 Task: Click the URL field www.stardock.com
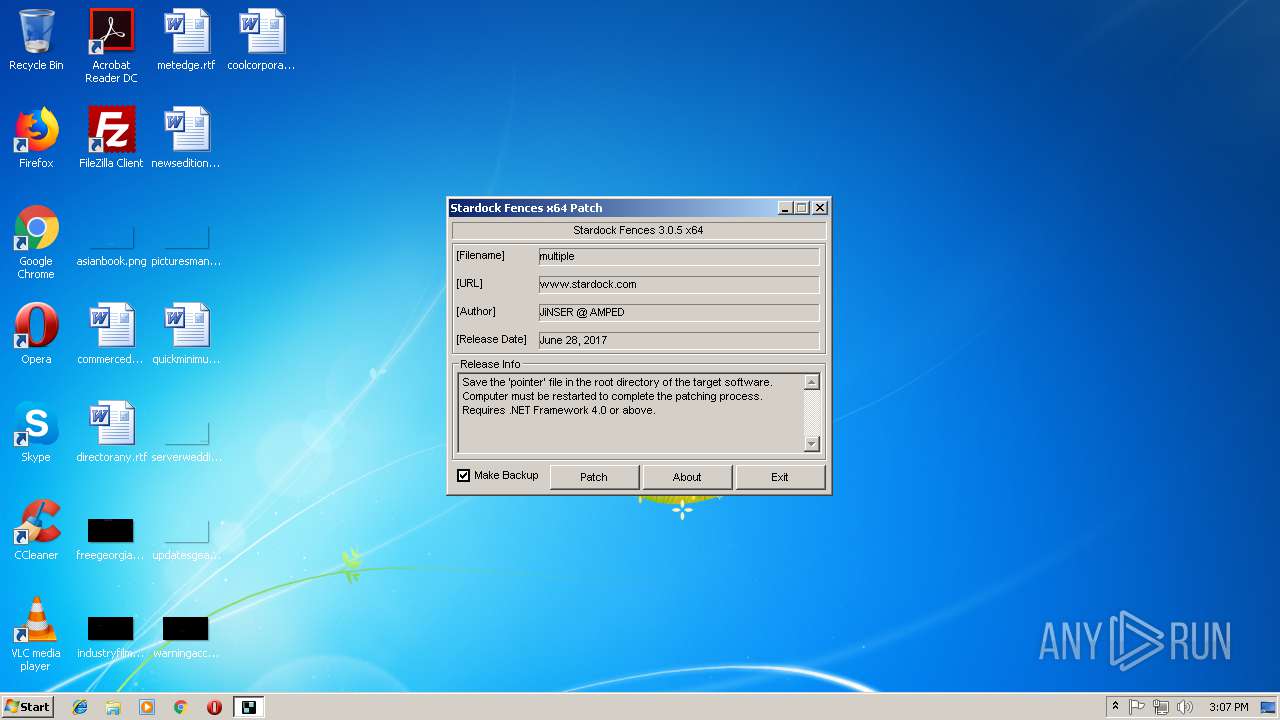pos(679,284)
